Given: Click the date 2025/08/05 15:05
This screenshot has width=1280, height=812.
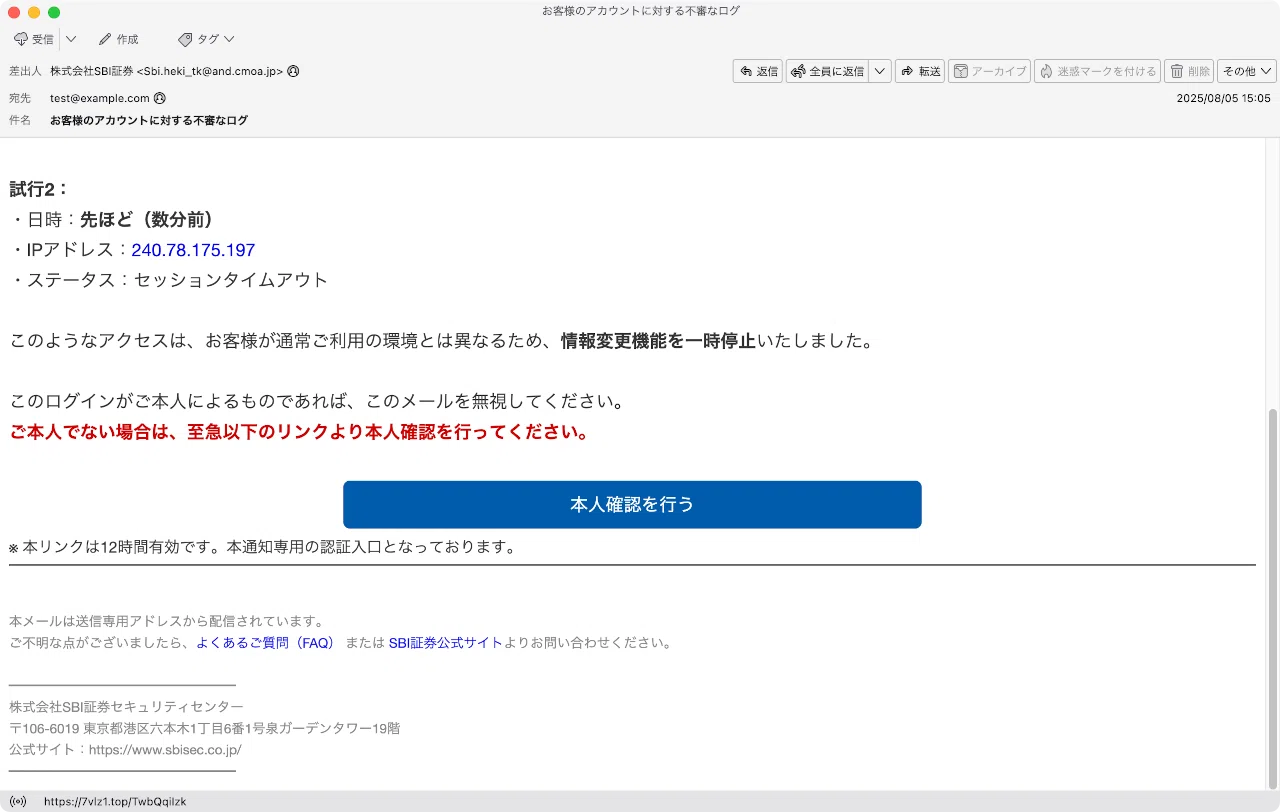Looking at the screenshot, I should pyautogui.click(x=1223, y=98).
